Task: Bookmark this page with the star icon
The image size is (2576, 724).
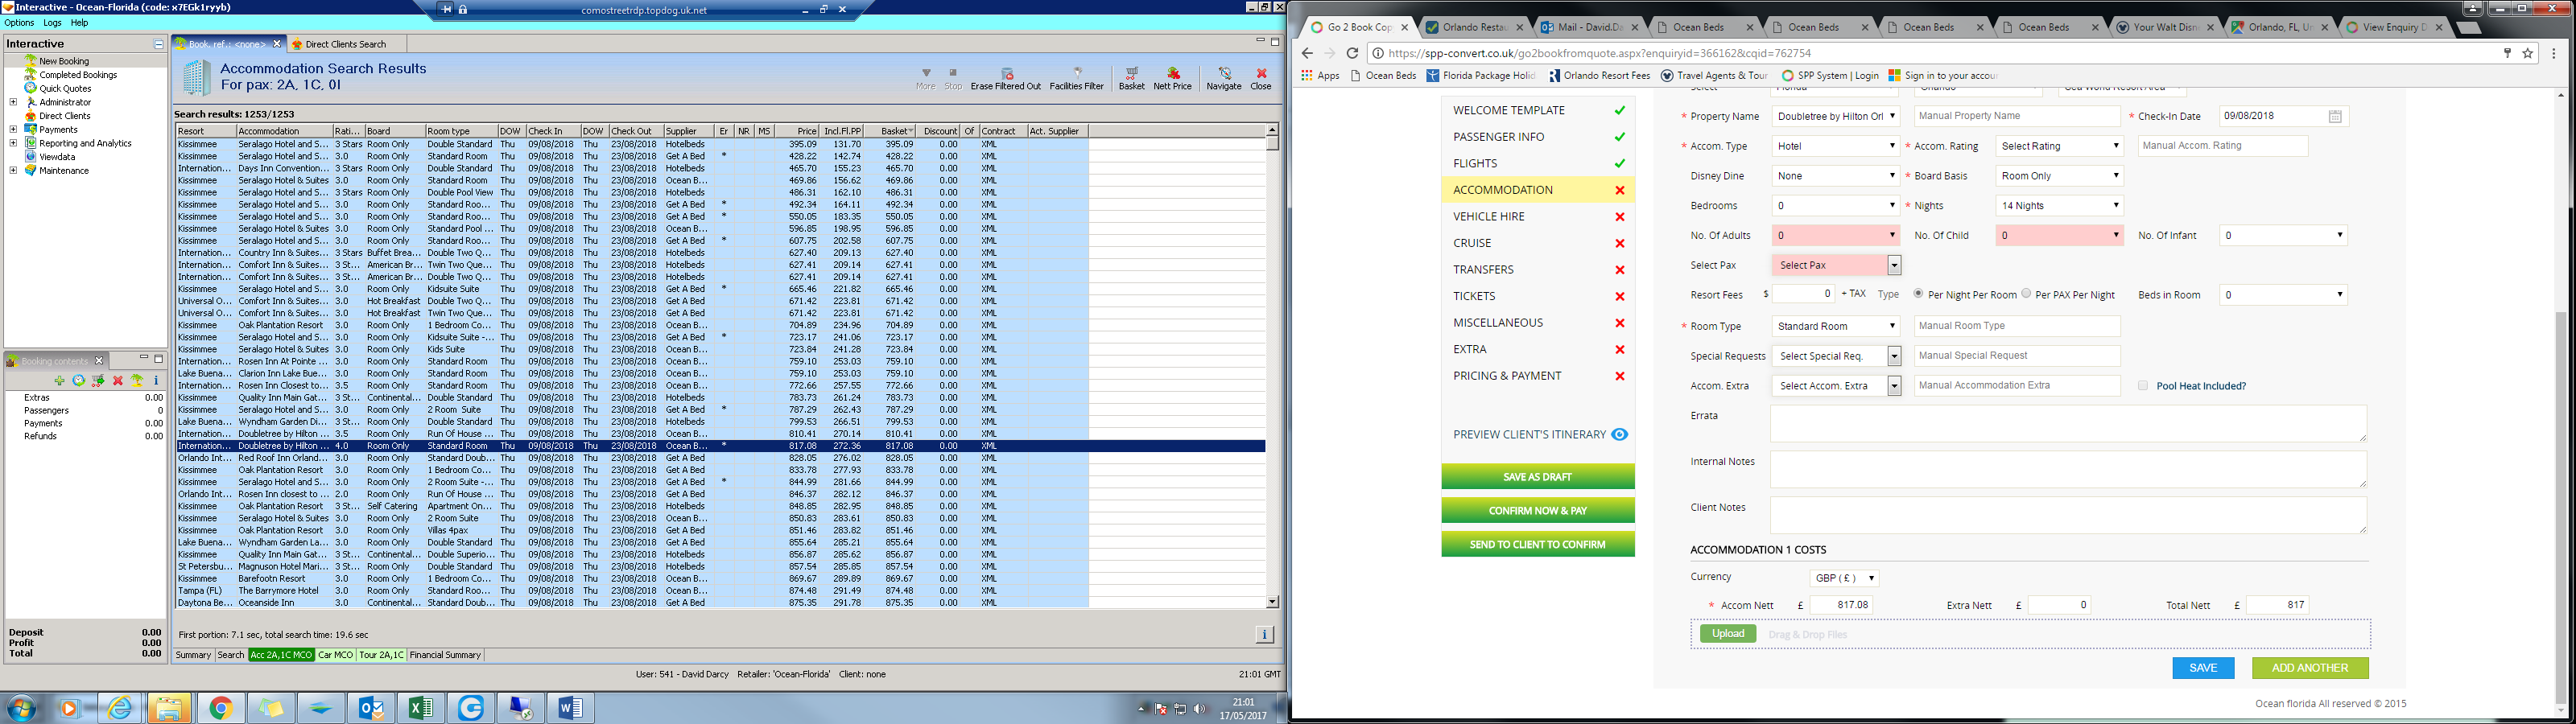Action: 2528,53
